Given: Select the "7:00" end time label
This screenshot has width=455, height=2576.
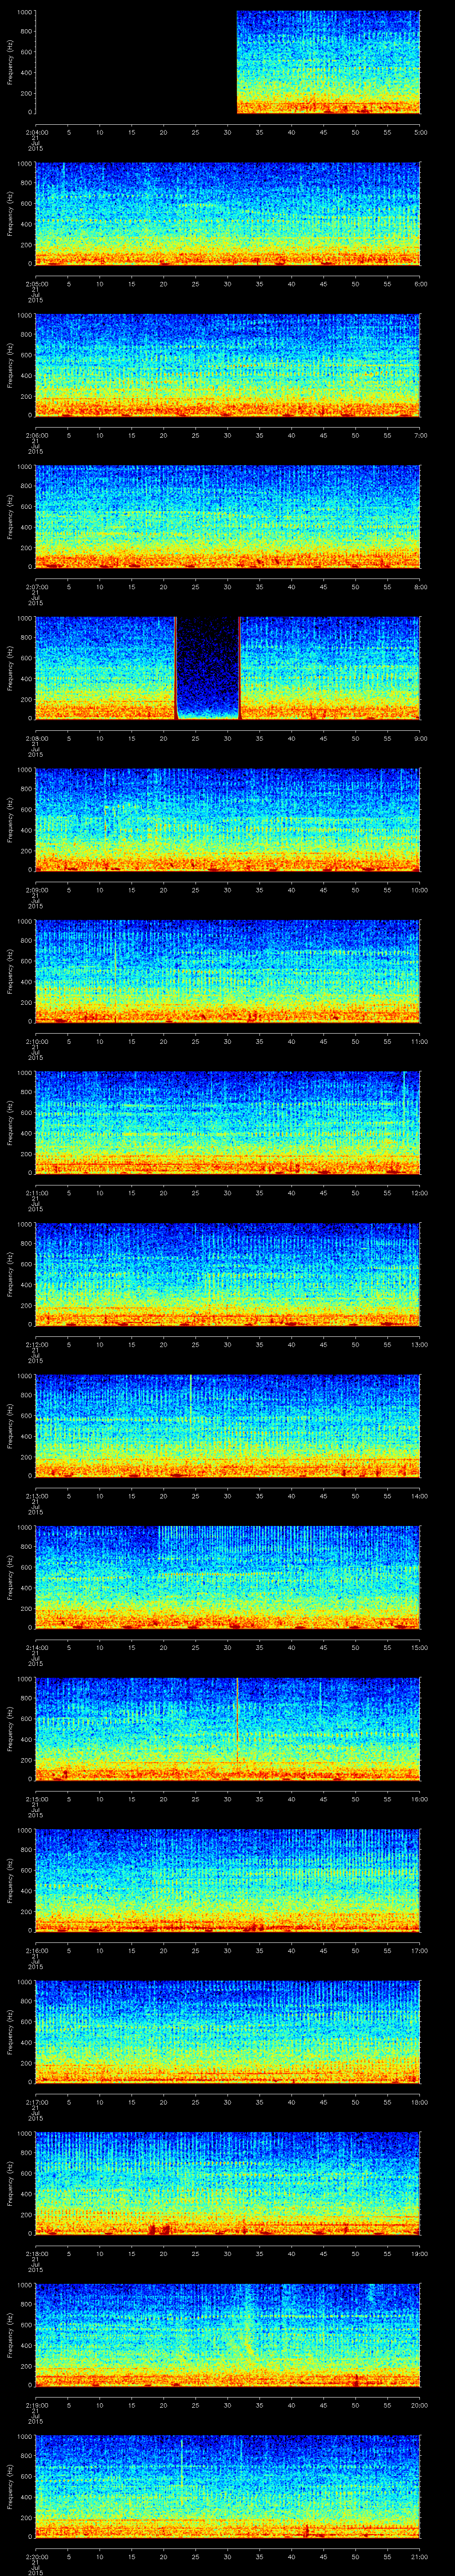Looking at the screenshot, I should click(420, 435).
